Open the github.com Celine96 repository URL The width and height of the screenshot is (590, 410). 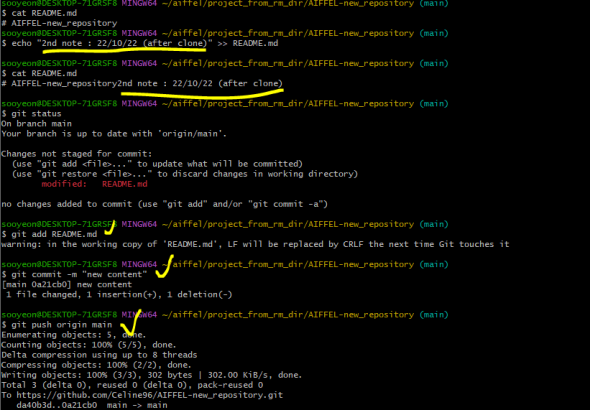tap(149, 395)
